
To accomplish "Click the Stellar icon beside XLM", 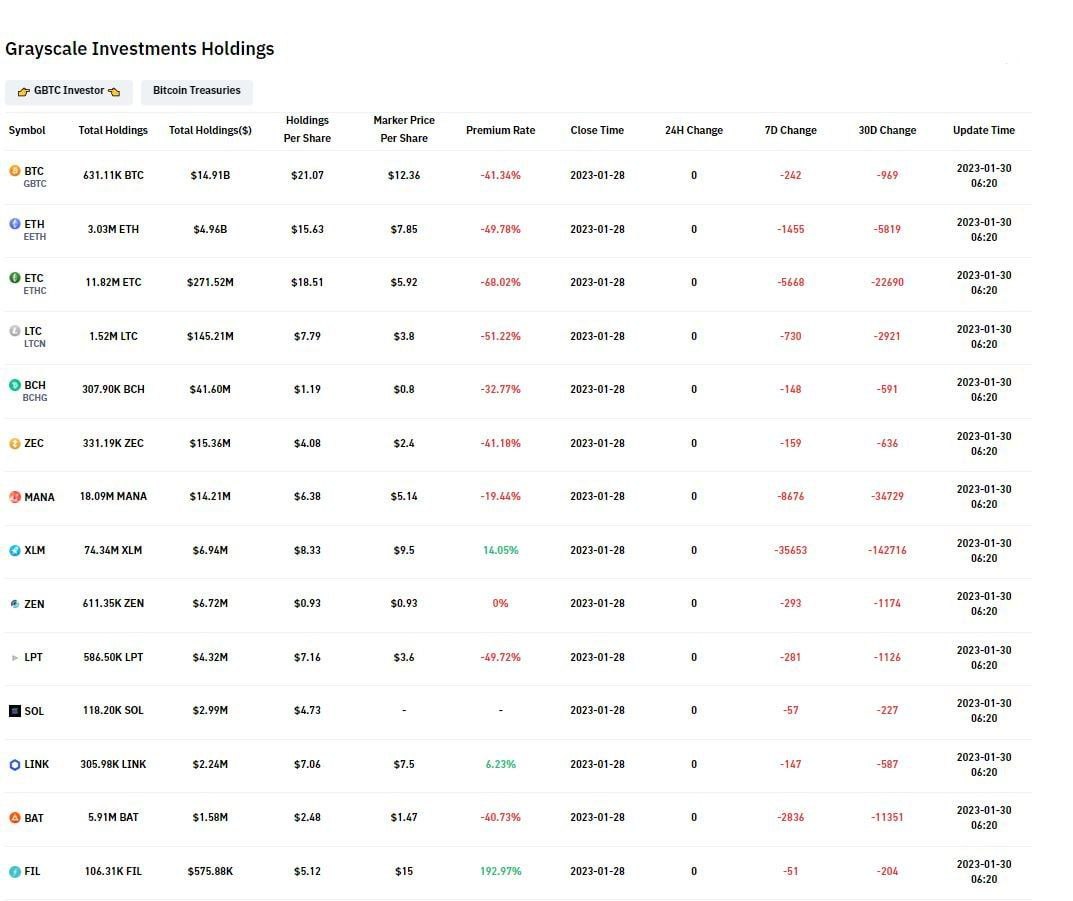I will pyautogui.click(x=14, y=550).
